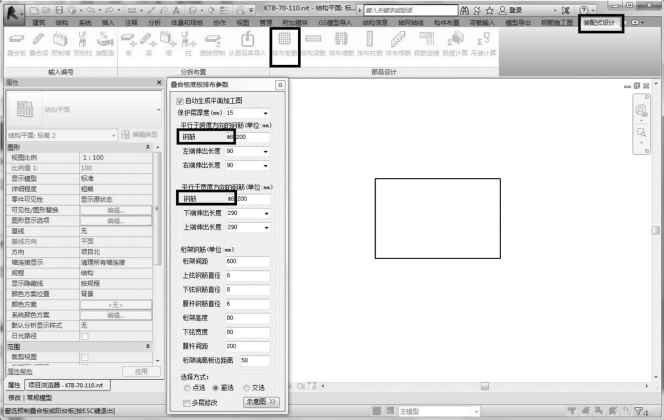This screenshot has width=664, height=420.
Task: Collapse the 范围 properties group
Action: coord(148,346)
